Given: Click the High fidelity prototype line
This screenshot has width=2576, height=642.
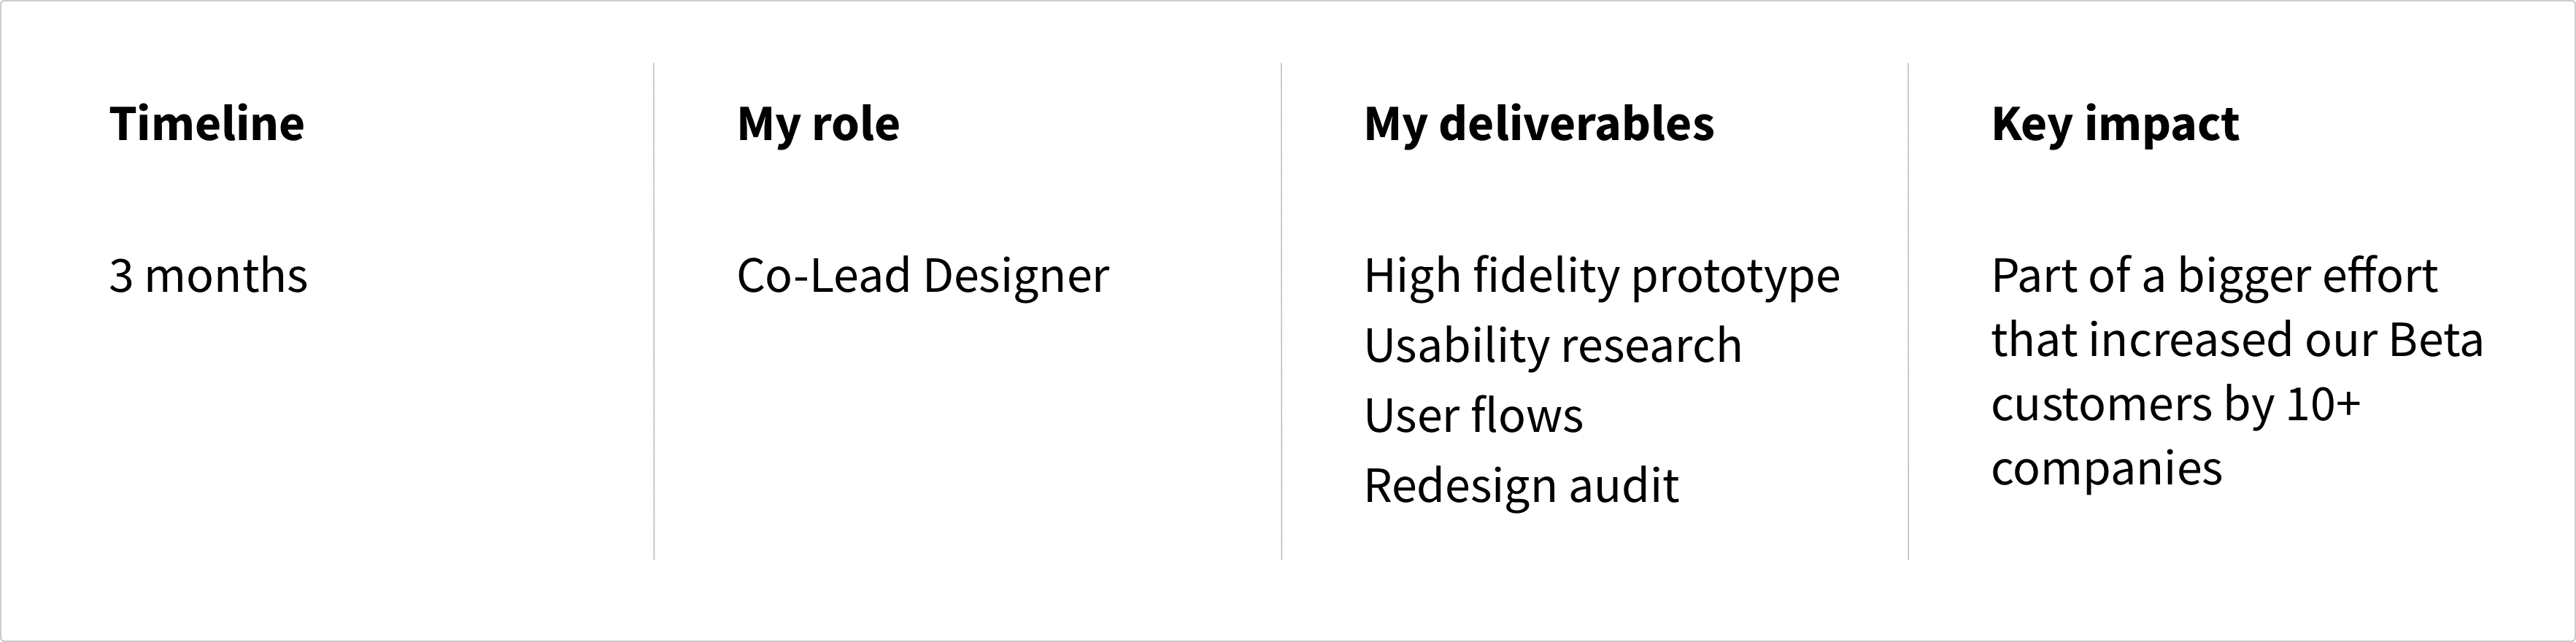Looking at the screenshot, I should pyautogui.click(x=1602, y=277).
